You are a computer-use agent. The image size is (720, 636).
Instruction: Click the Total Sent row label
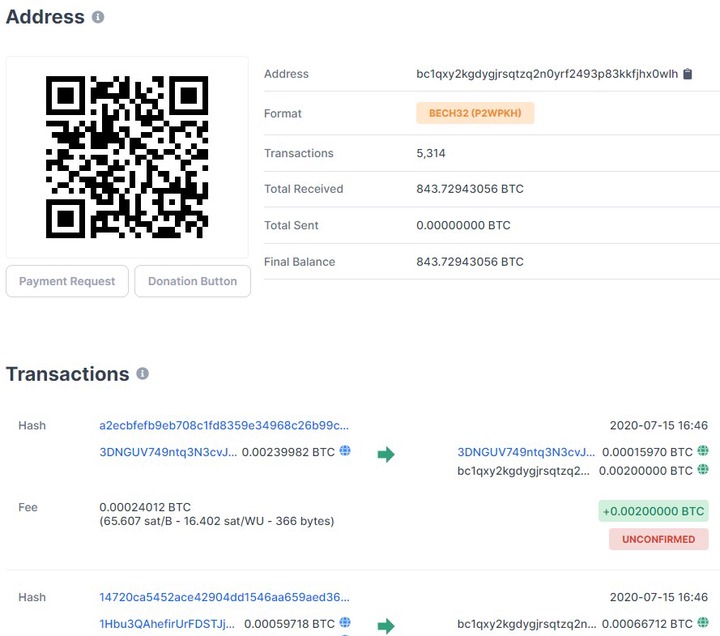coord(291,225)
